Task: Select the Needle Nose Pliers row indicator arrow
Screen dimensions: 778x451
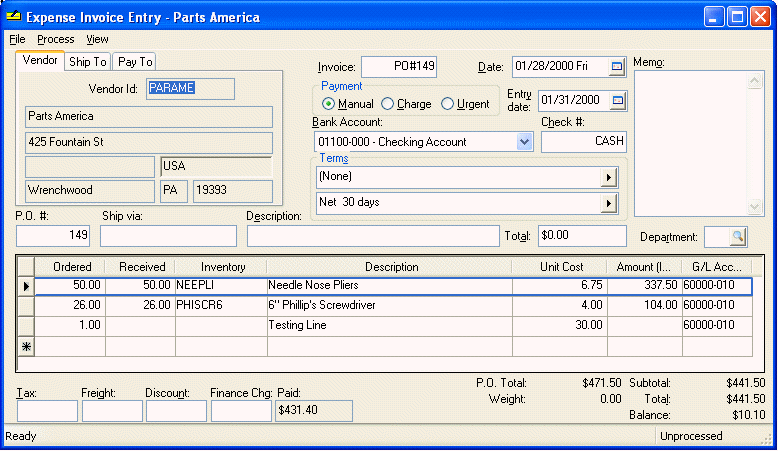Action: click(x=26, y=286)
